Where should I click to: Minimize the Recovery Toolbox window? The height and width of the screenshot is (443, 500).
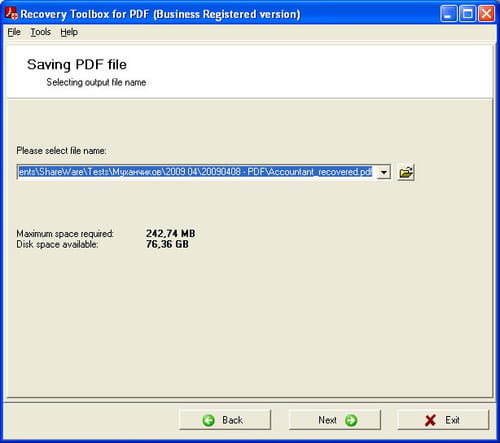(449, 14)
